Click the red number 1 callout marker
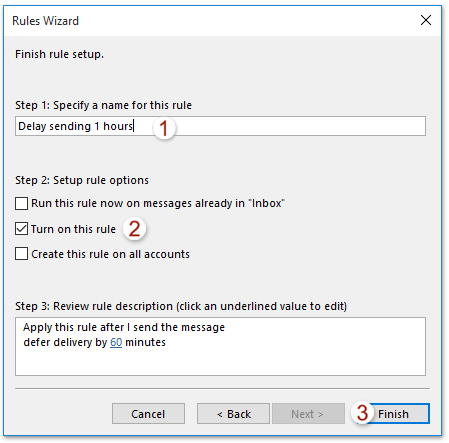 (x=163, y=128)
